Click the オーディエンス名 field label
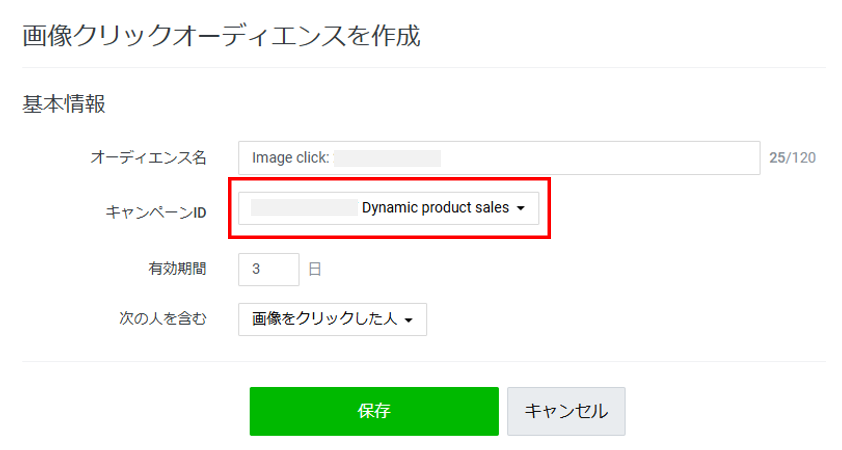The width and height of the screenshot is (842, 450). [x=148, y=157]
